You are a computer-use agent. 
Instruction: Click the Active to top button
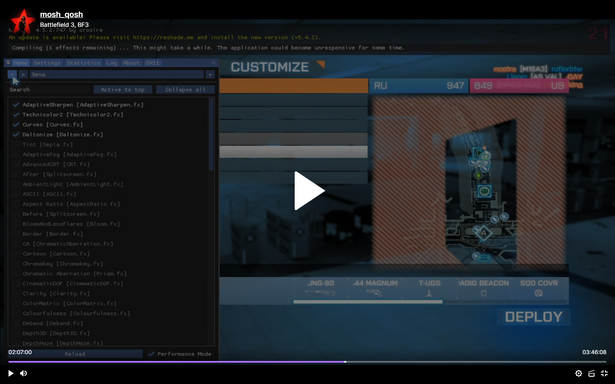[123, 89]
